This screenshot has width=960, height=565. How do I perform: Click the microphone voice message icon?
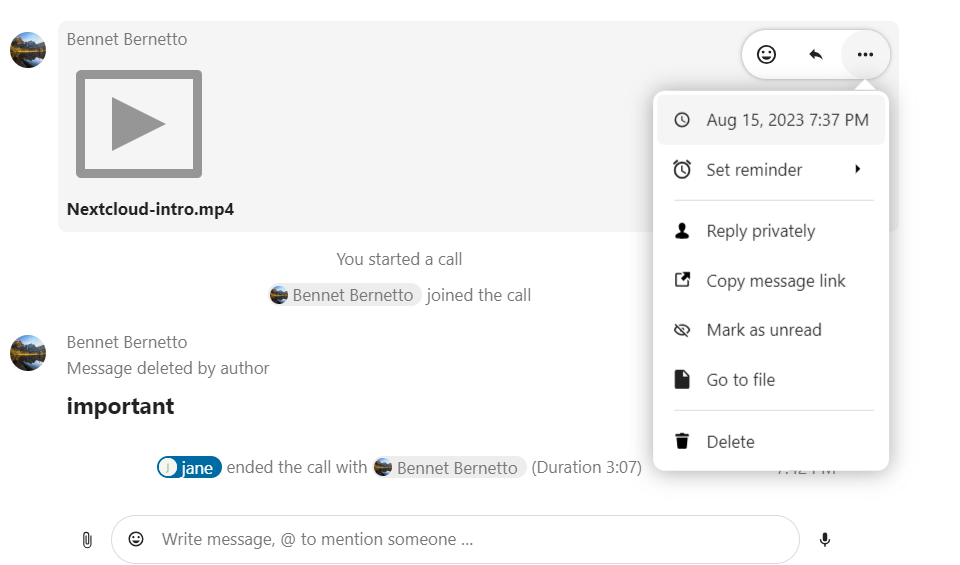pos(825,540)
